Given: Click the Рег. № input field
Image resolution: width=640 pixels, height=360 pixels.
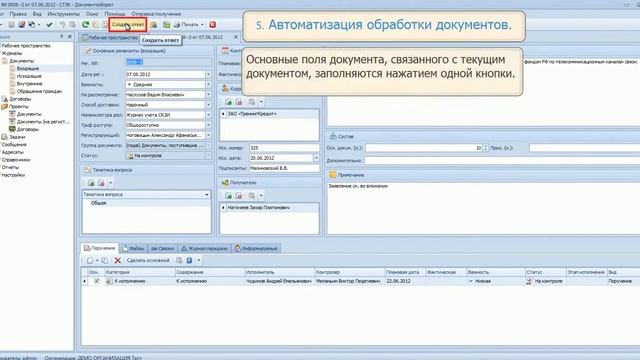Looking at the screenshot, I should coord(168,62).
